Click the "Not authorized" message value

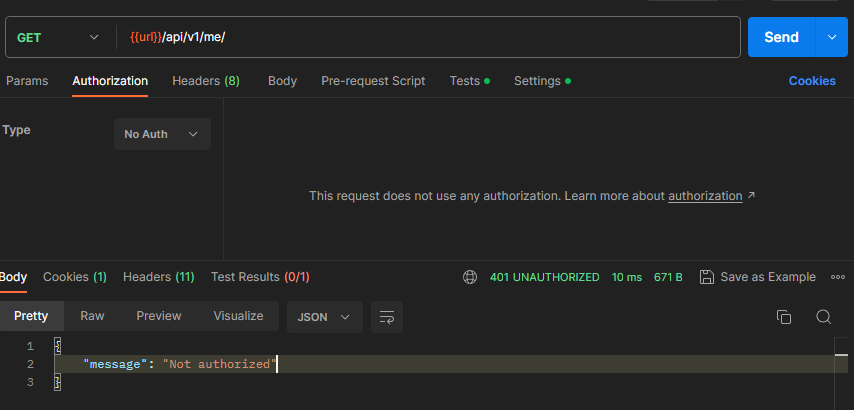219,364
